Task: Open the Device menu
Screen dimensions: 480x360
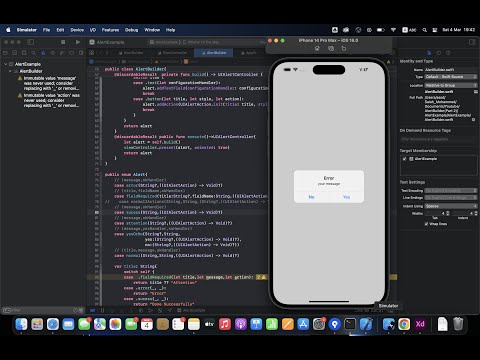Action: 77,30
